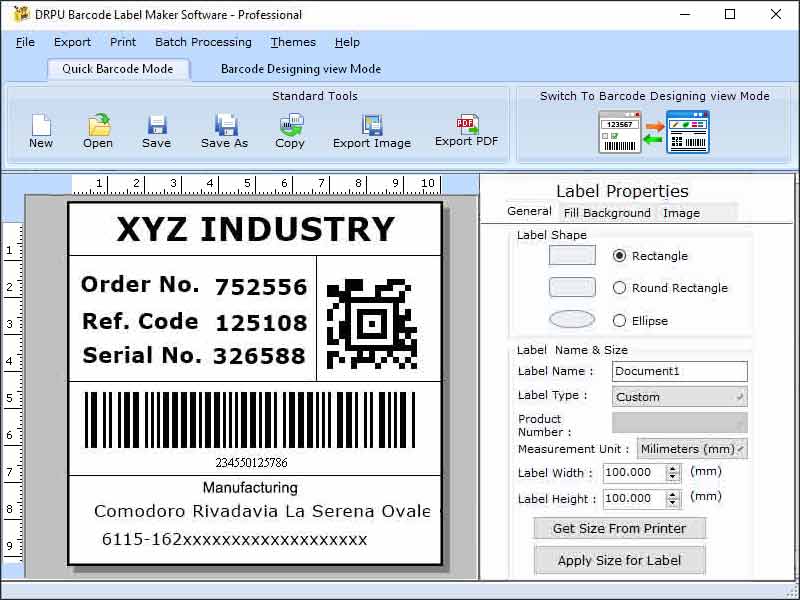Click Get Size From Printer
Image resolution: width=800 pixels, height=600 pixels.
pos(619,528)
